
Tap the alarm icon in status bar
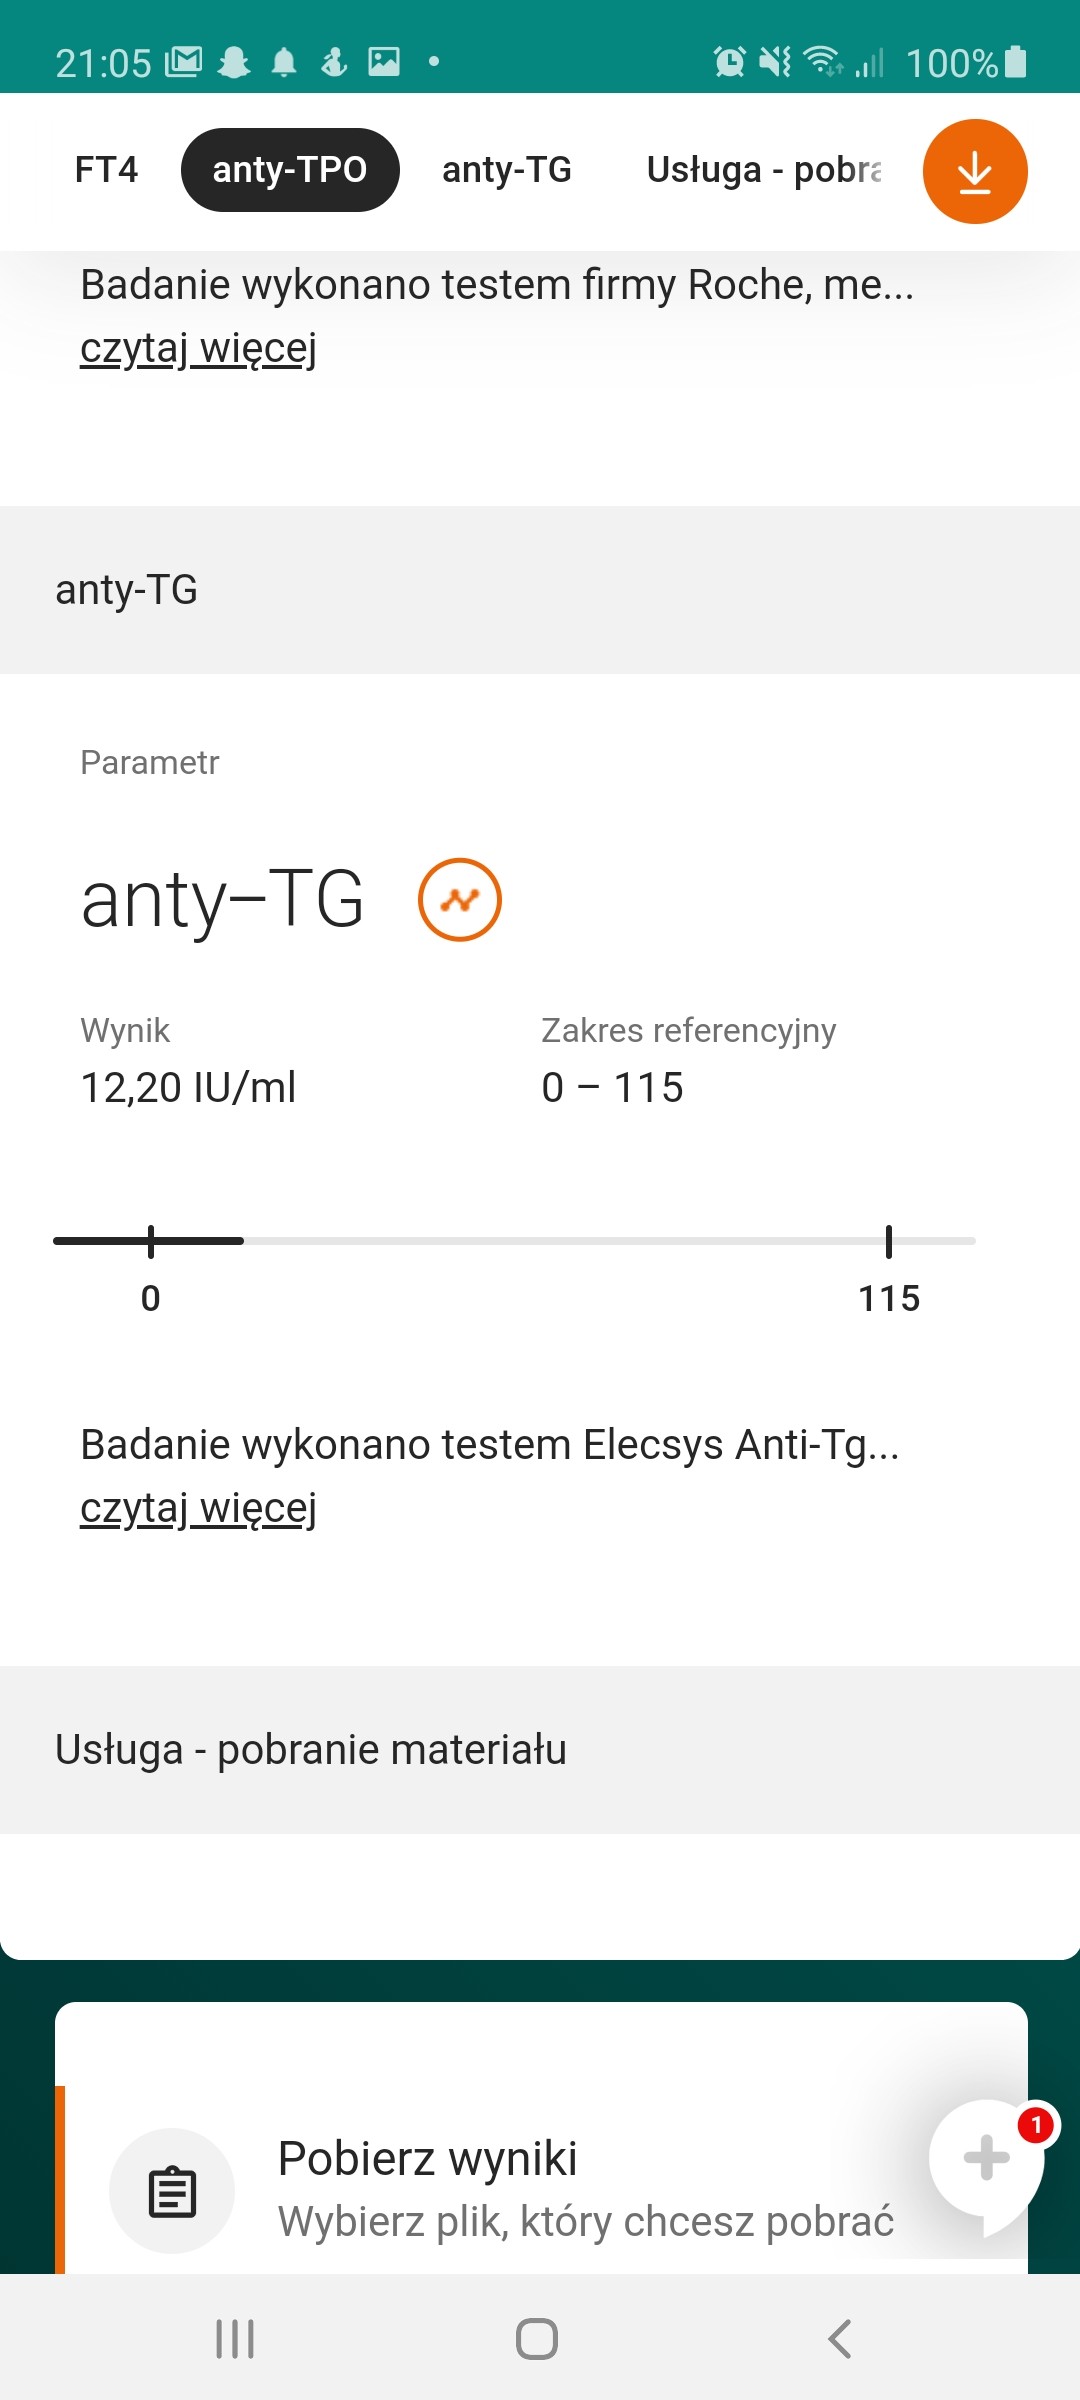tap(729, 62)
